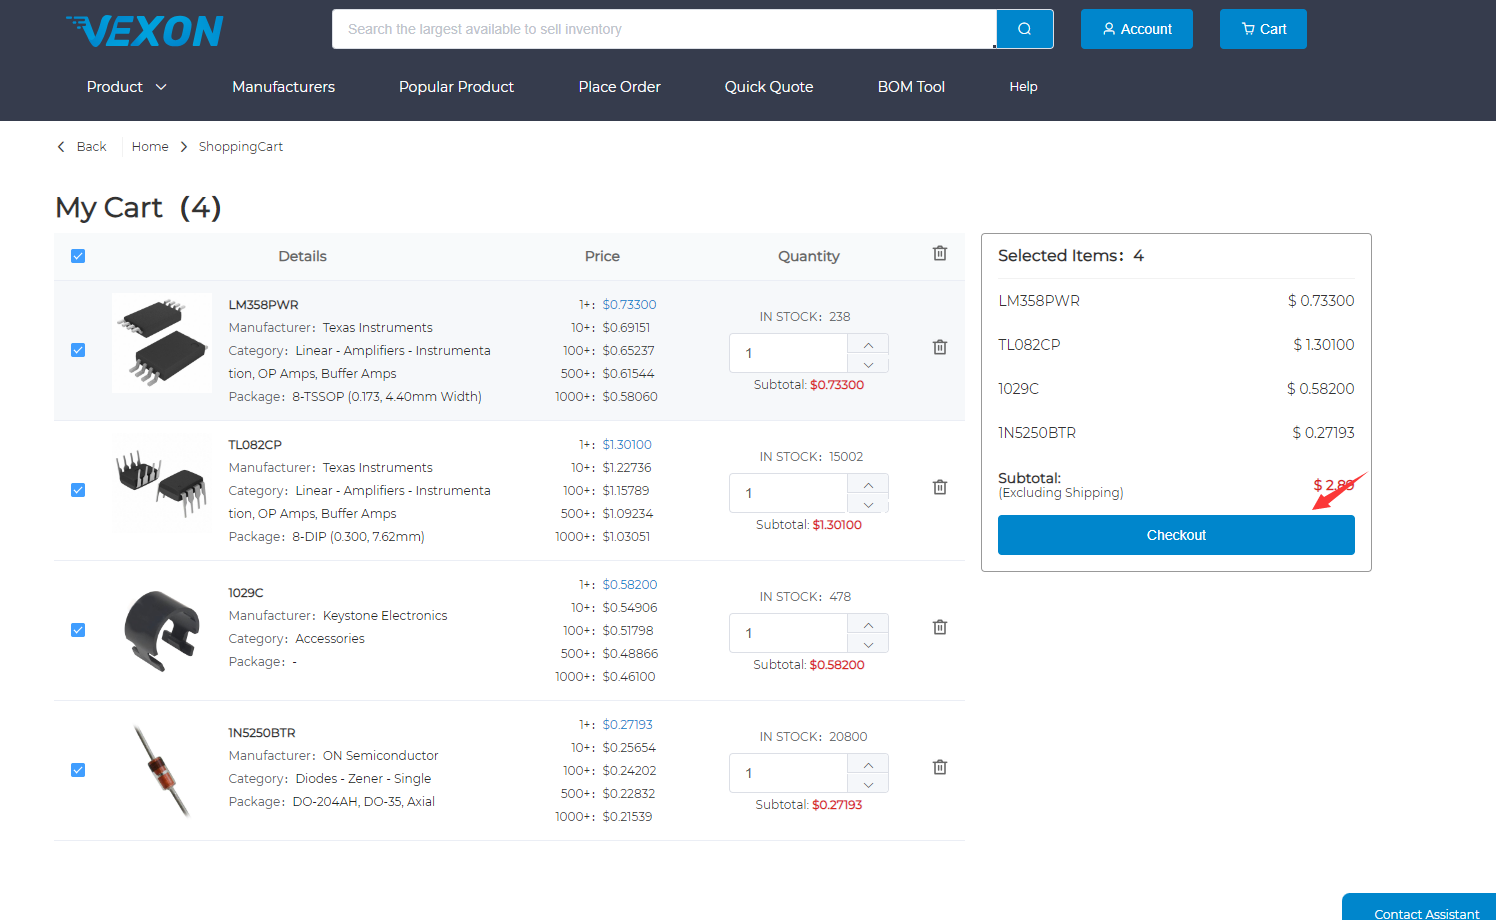Decrease the TL082CP quantity

[x=868, y=504]
